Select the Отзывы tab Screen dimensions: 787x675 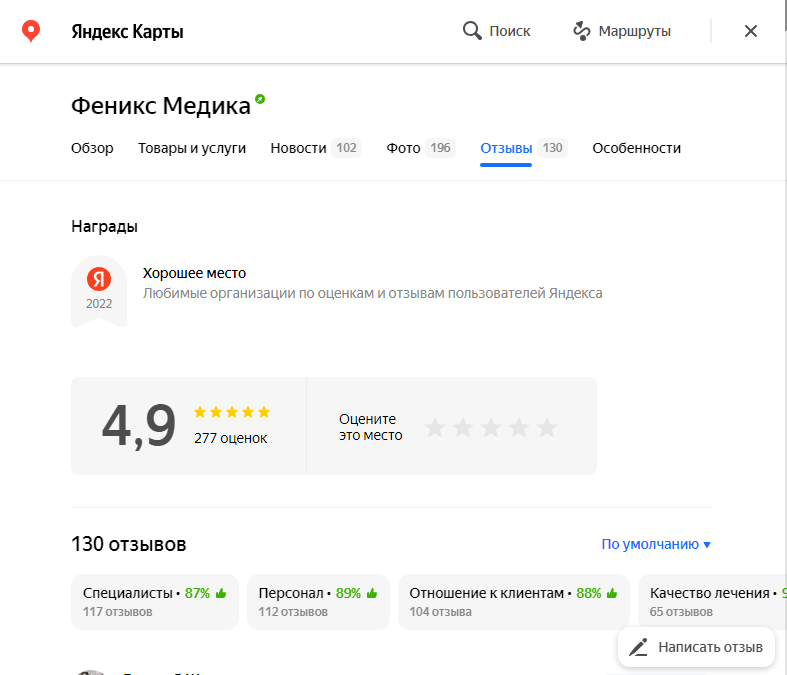point(523,148)
